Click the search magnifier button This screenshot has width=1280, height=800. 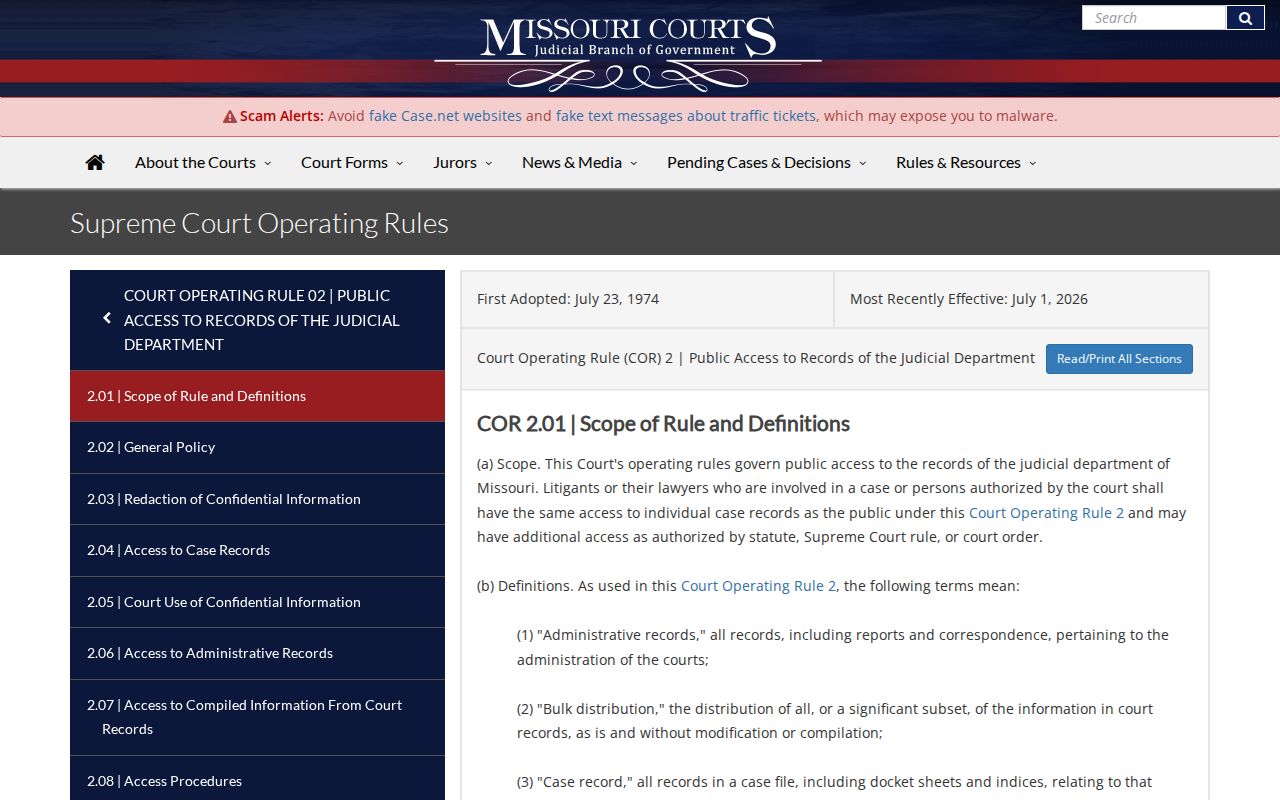(x=1245, y=18)
